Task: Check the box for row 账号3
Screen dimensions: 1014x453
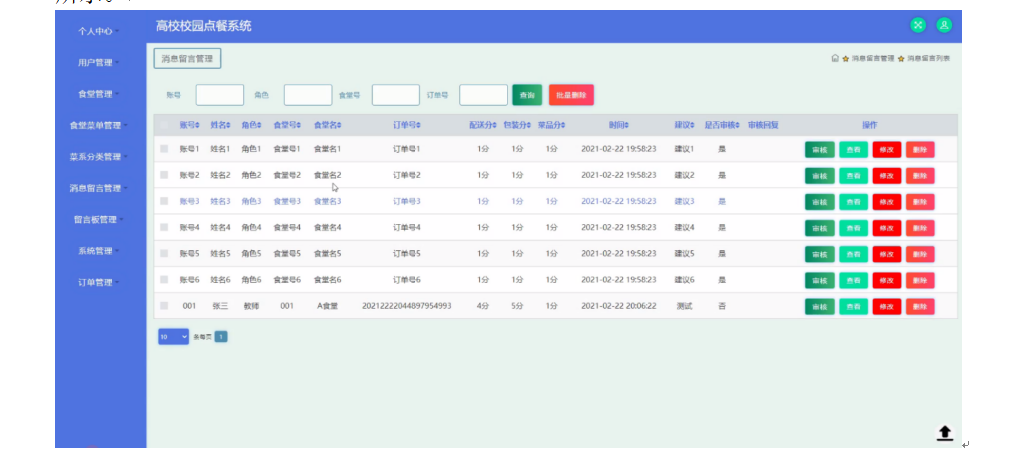Action: (x=164, y=201)
